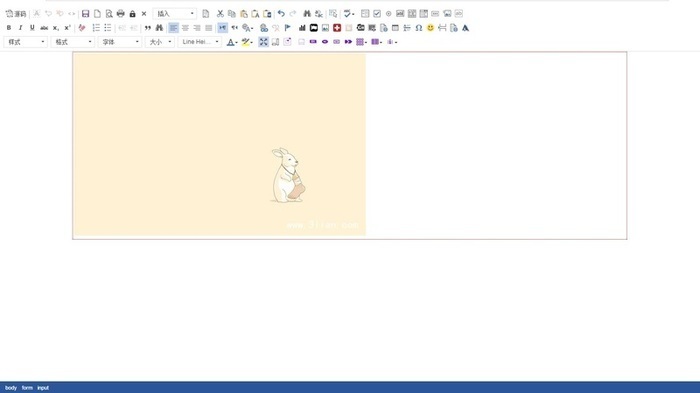Open the 格式 (format) dropdown
The image size is (700, 393).
(x=73, y=42)
